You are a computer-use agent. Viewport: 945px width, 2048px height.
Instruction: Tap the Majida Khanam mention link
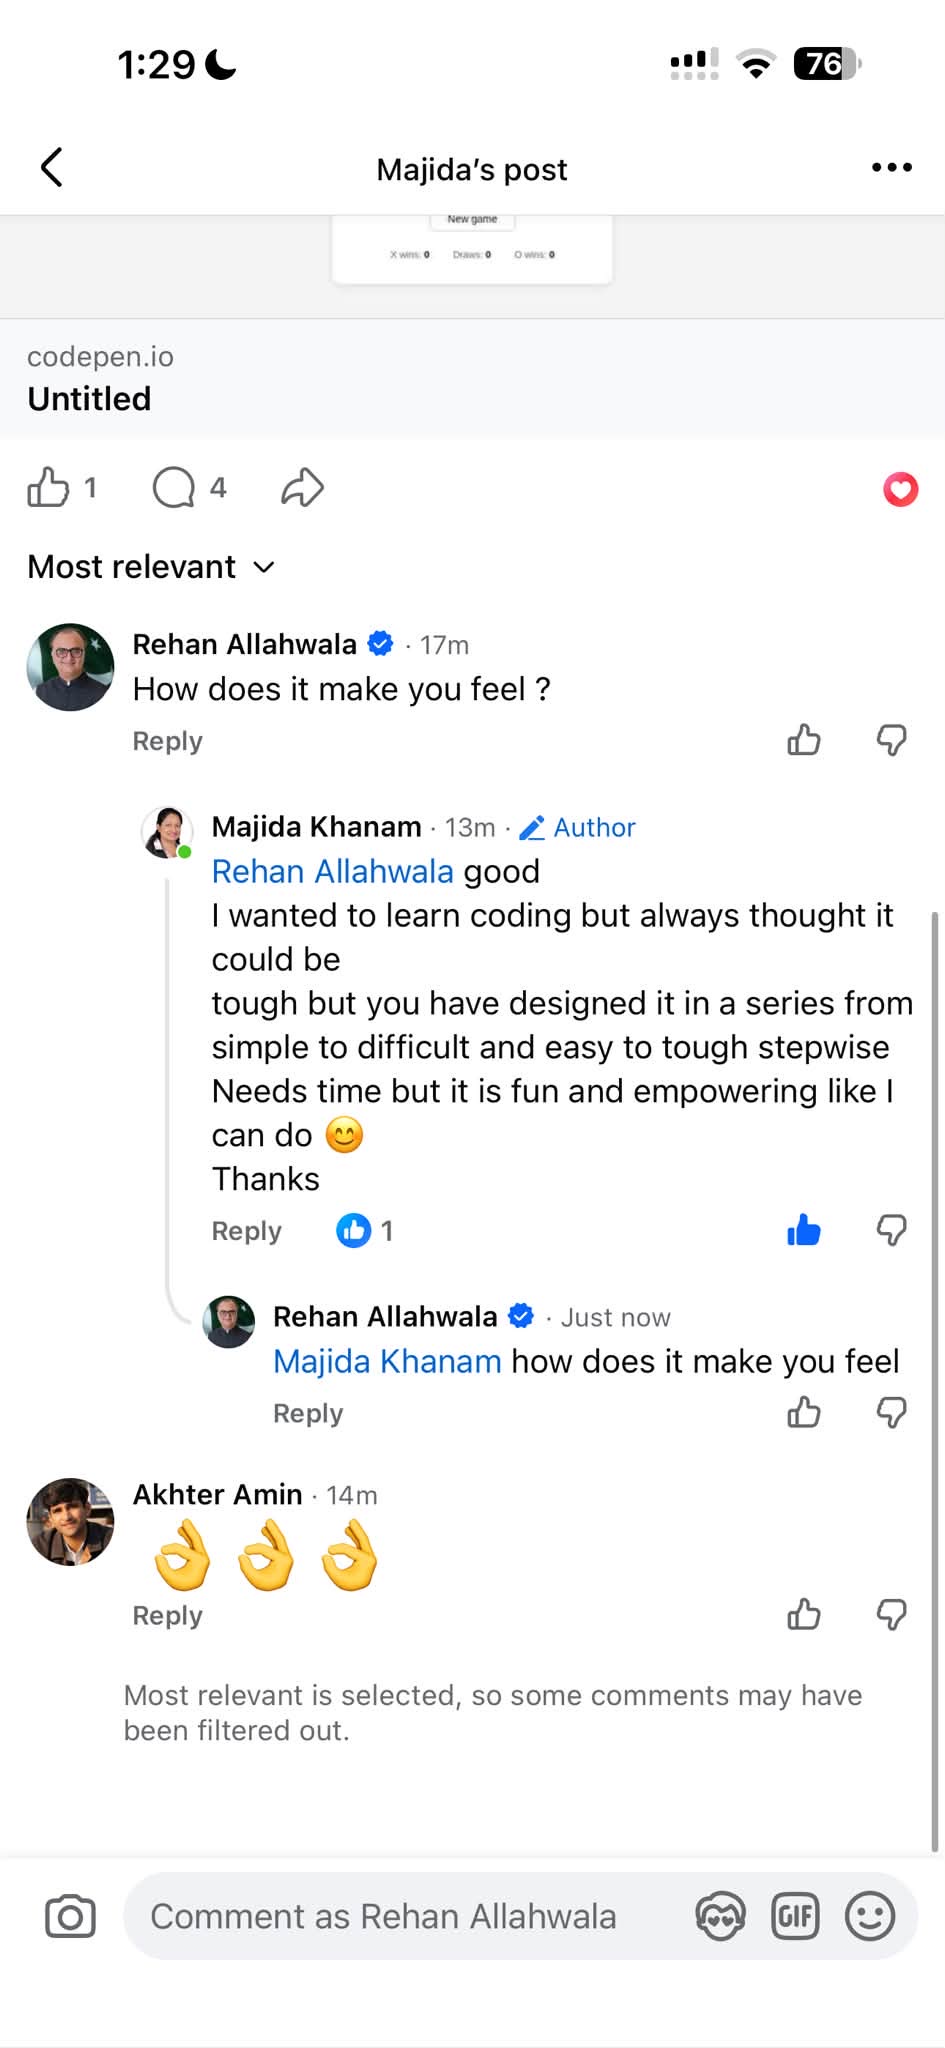[x=387, y=1361]
